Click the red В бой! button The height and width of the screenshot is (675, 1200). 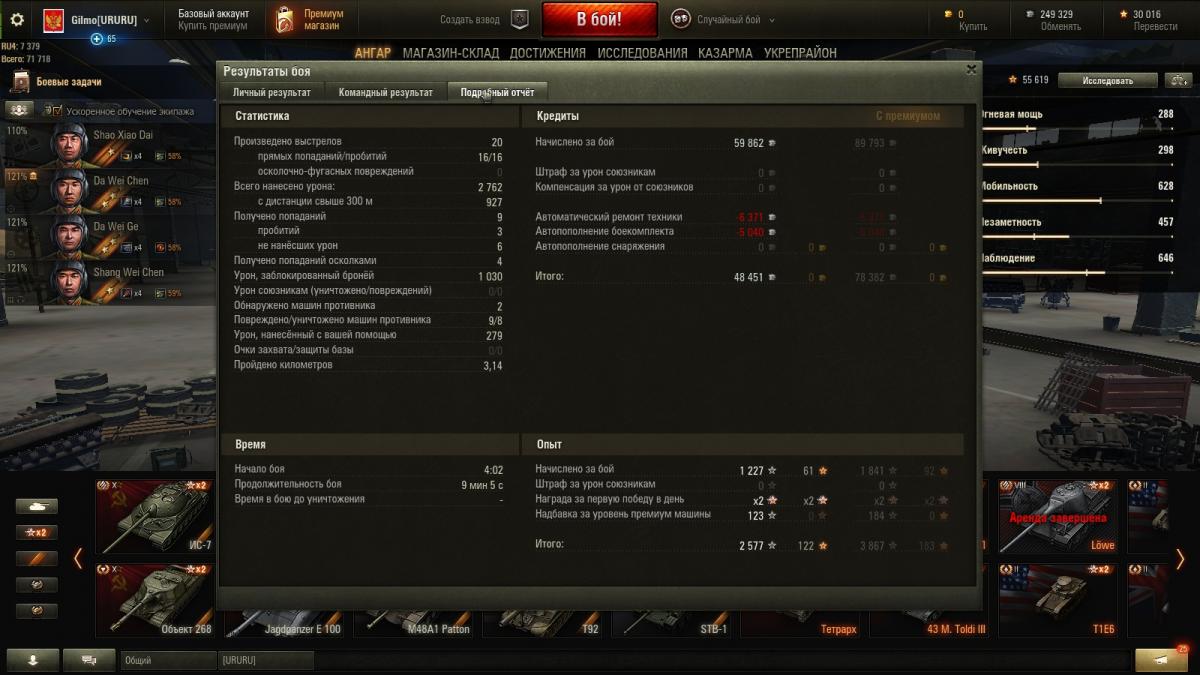(x=600, y=19)
